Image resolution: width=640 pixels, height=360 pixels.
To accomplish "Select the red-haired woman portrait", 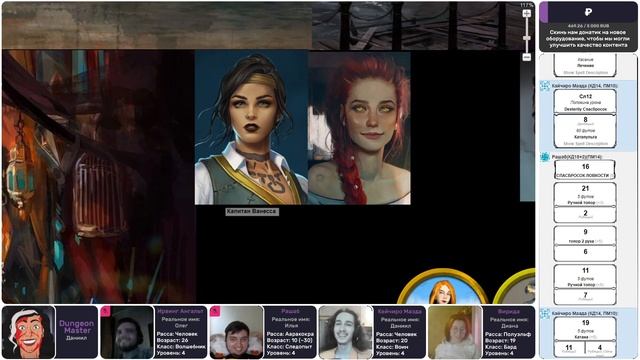I will (359, 127).
